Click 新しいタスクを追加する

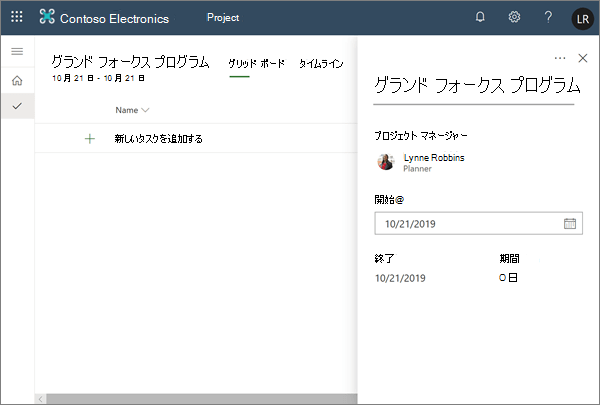tap(158, 139)
